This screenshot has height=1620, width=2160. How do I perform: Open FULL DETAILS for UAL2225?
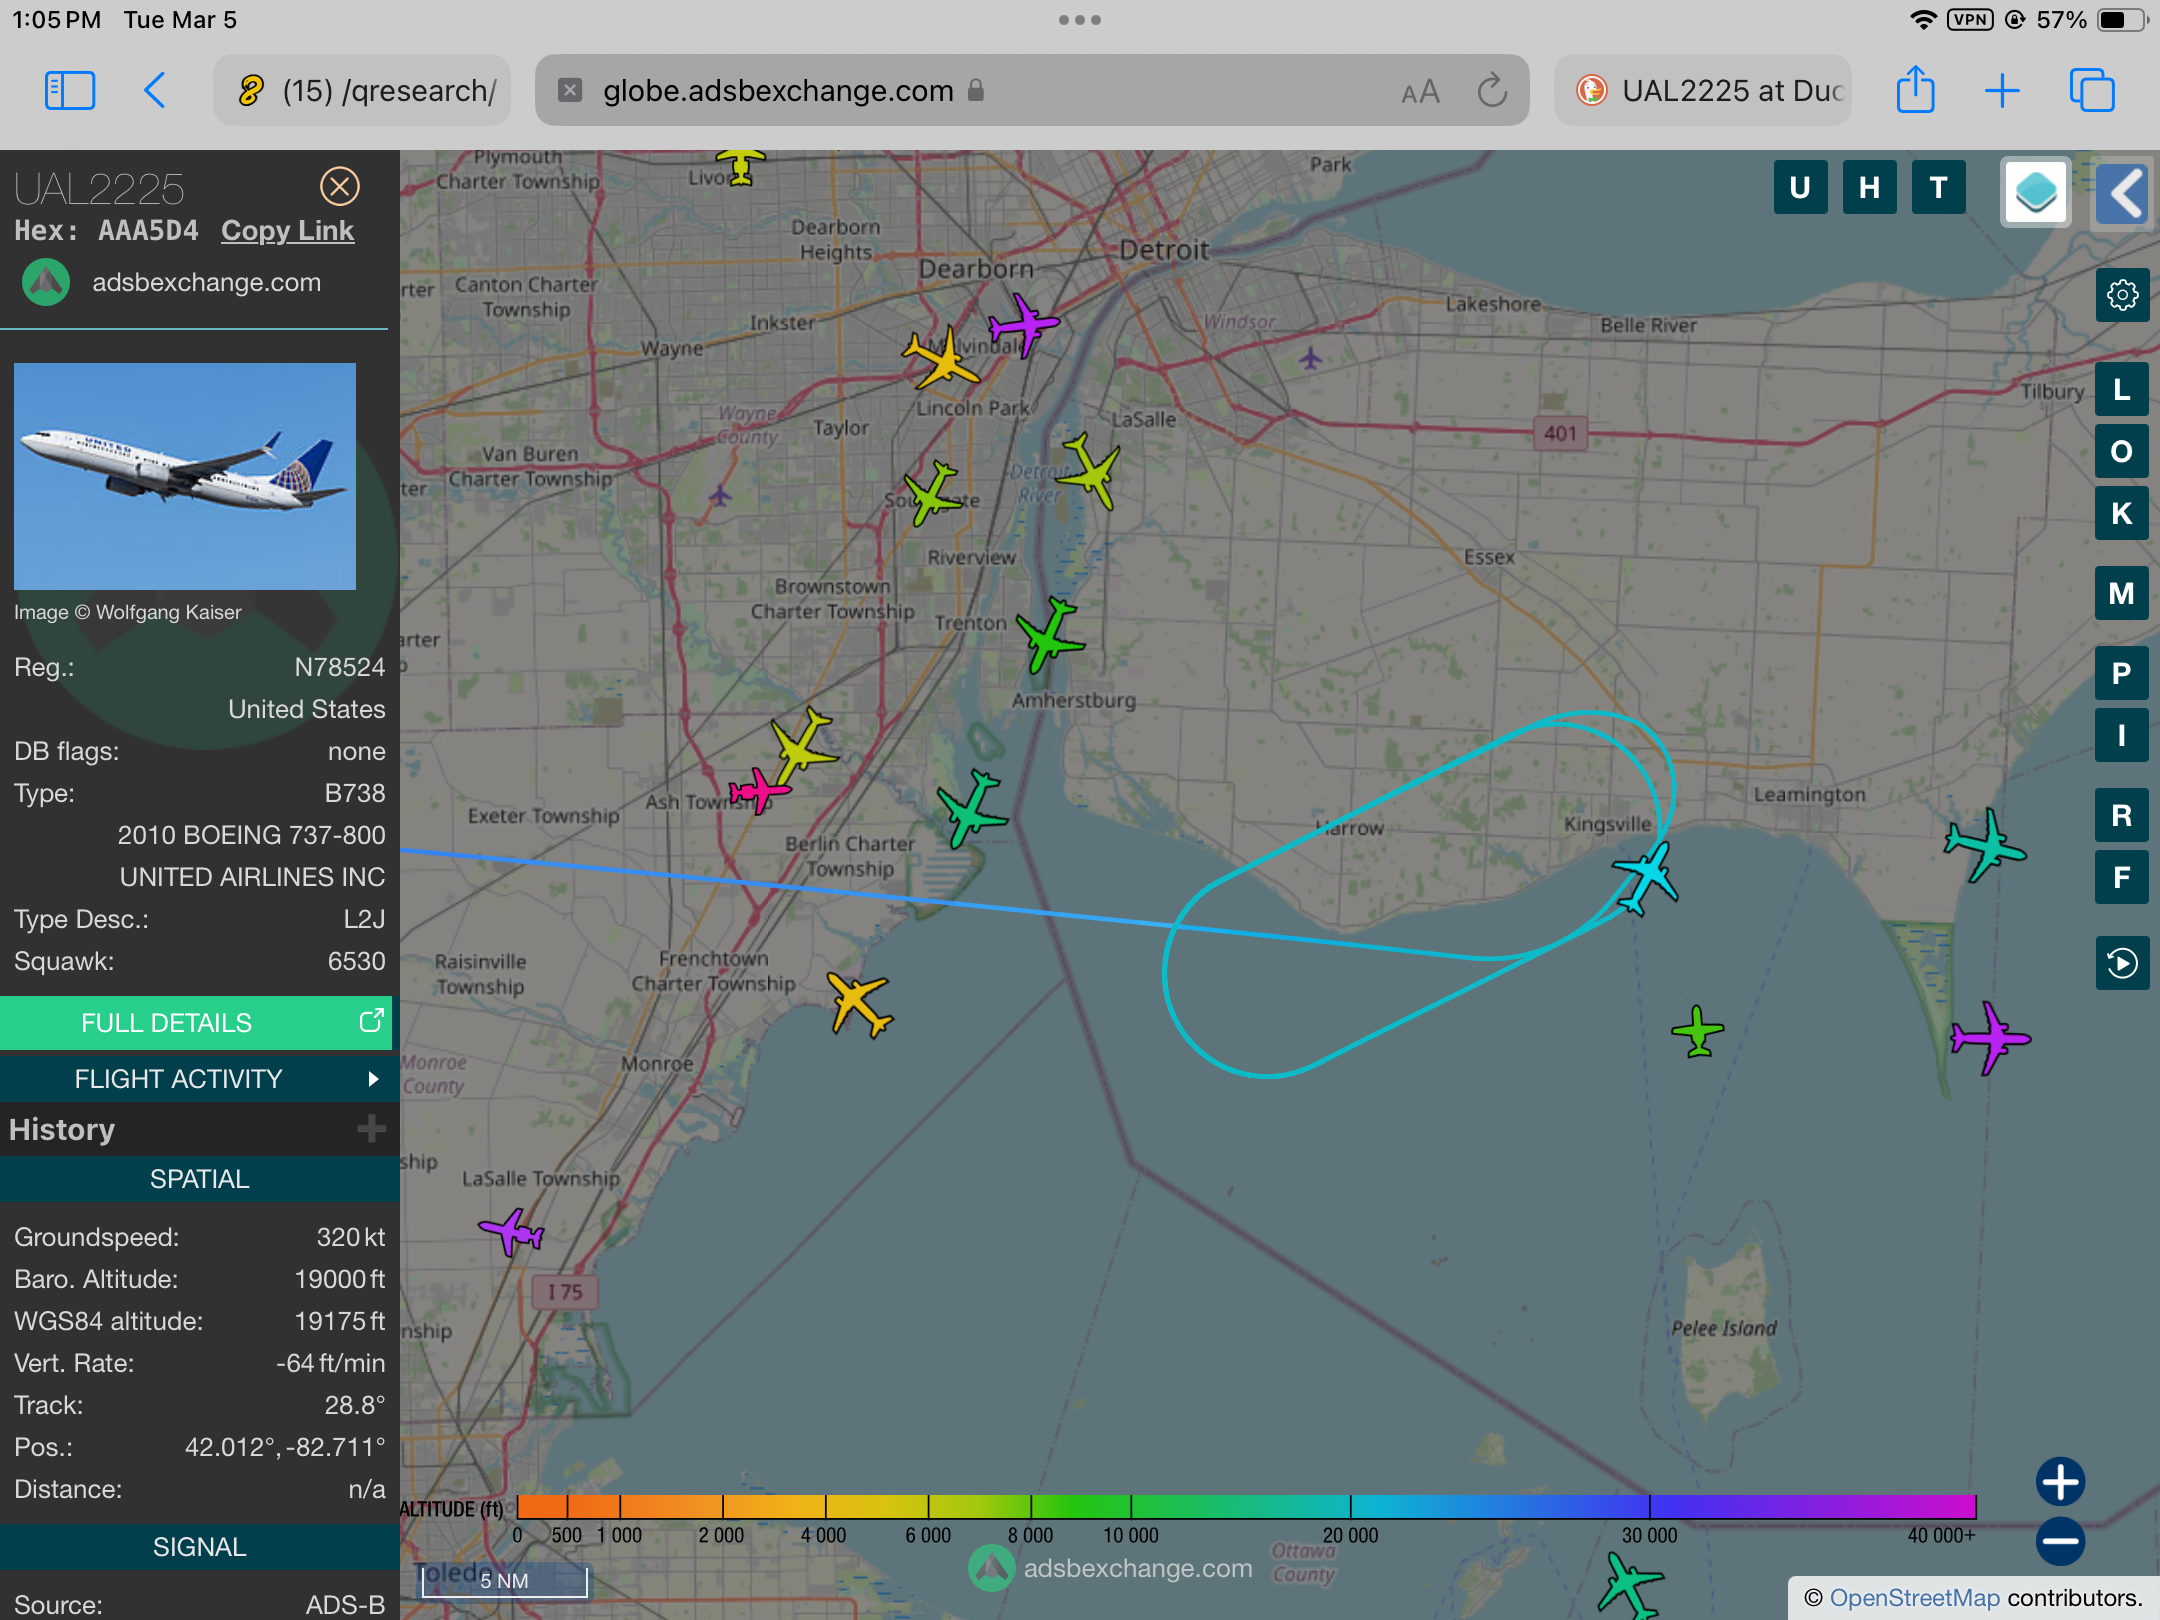click(x=196, y=1023)
